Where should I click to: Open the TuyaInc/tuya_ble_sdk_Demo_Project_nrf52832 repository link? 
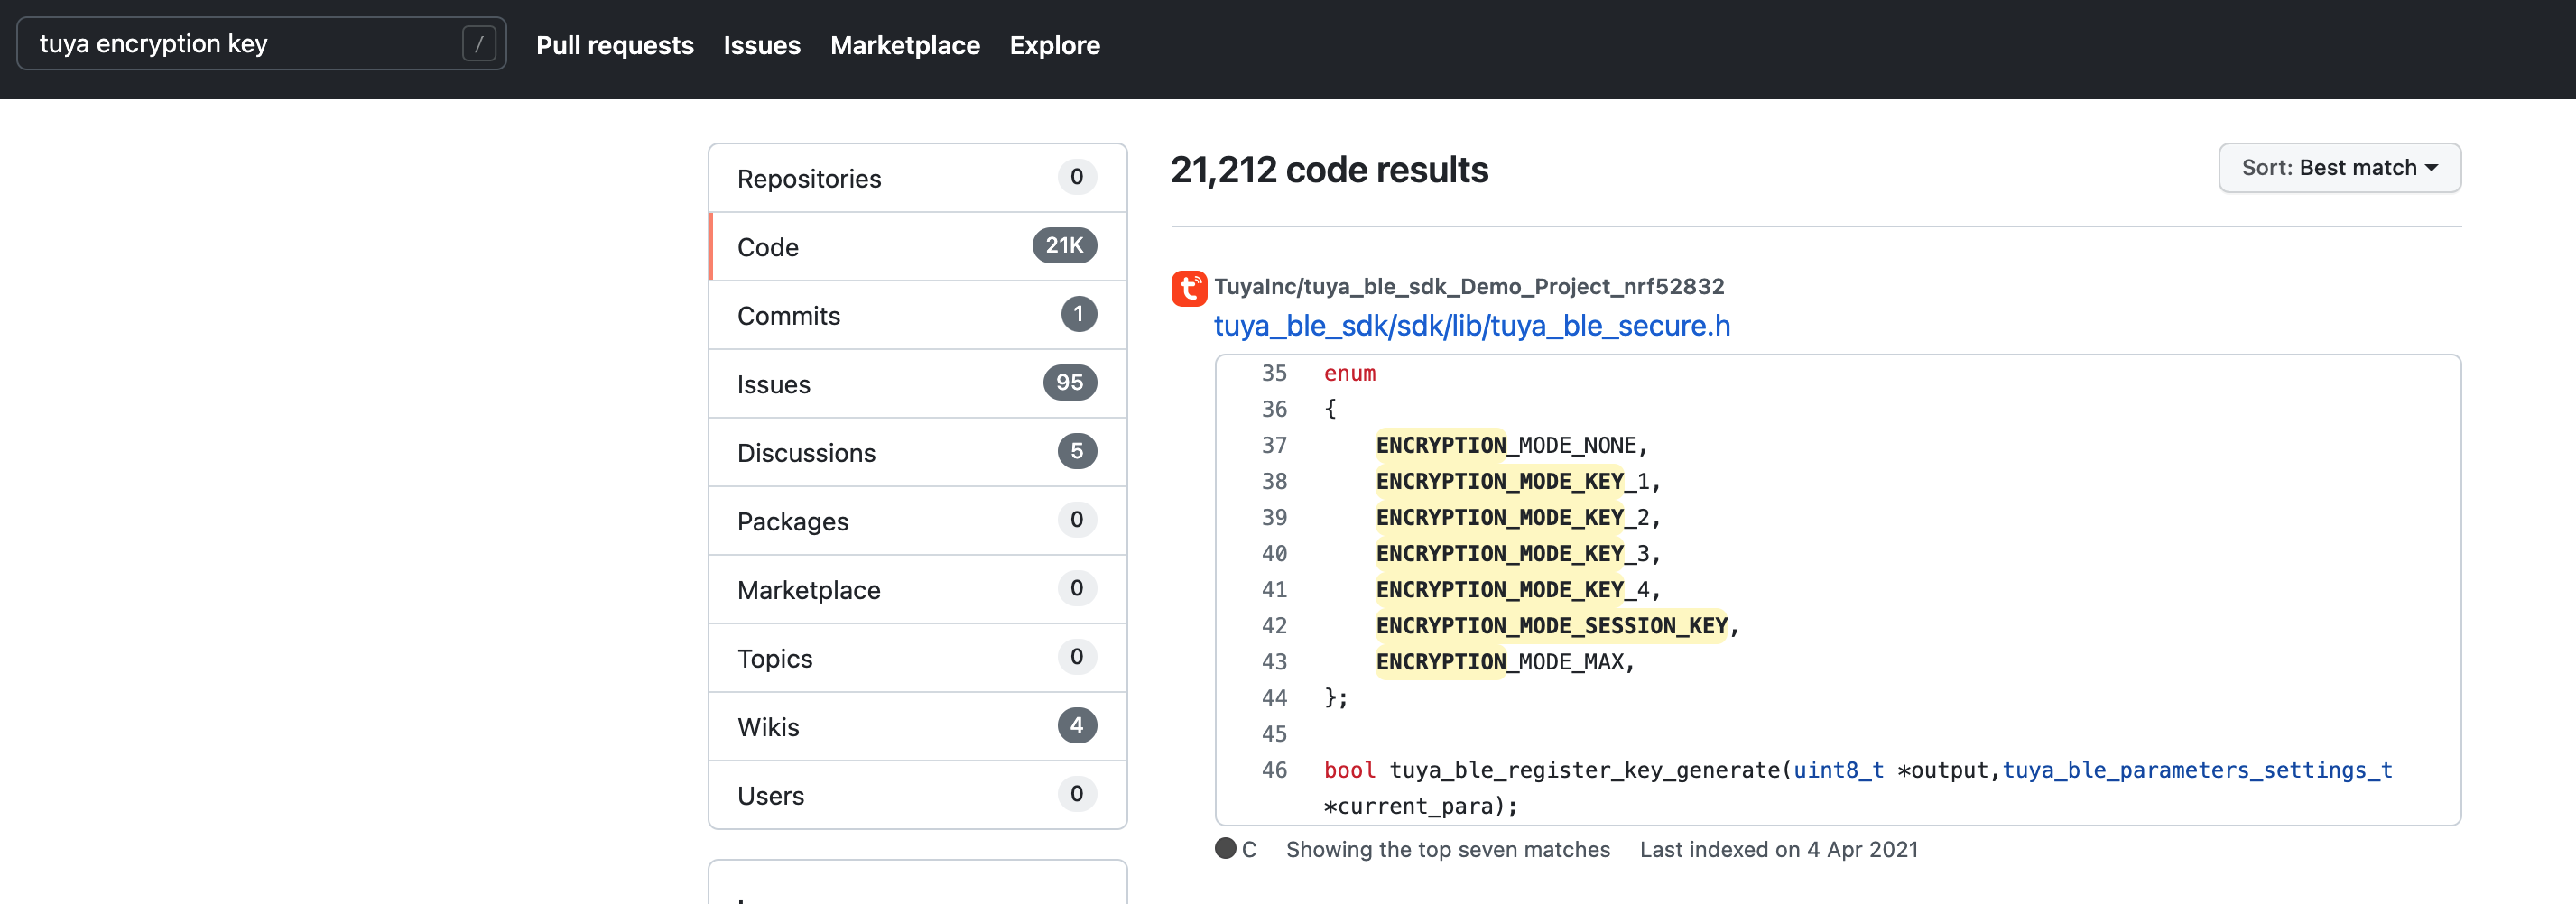[x=1469, y=286]
